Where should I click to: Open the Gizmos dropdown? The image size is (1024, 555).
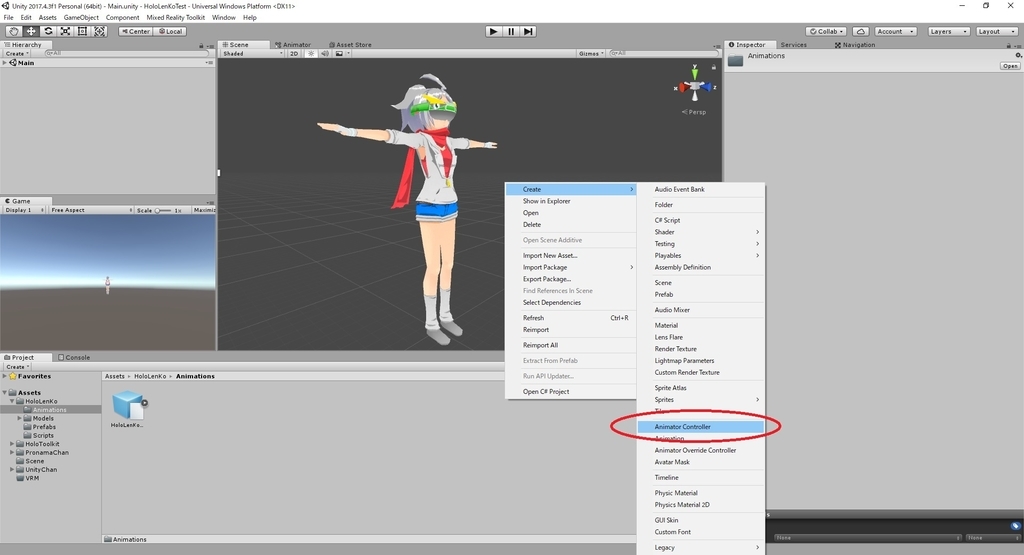point(591,54)
